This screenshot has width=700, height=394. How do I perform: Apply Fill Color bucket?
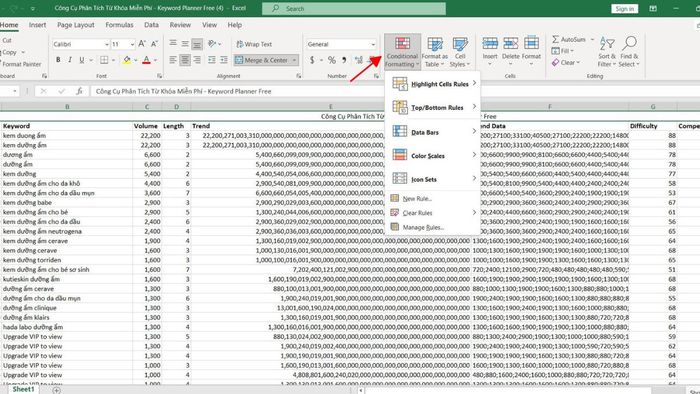[x=127, y=60]
